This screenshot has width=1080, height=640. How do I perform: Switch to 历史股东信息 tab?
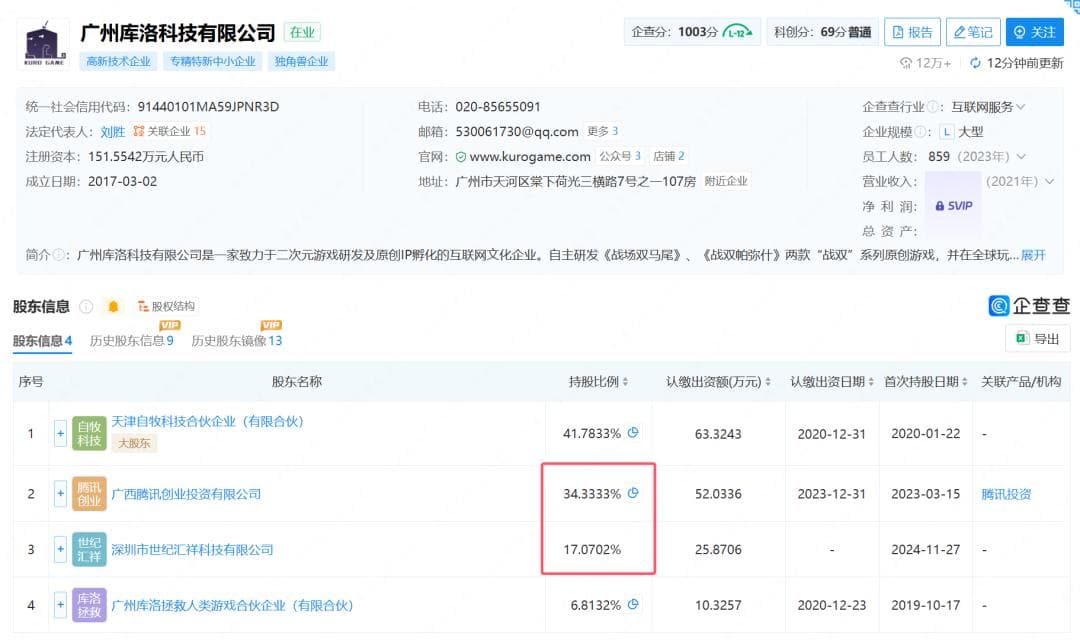tap(131, 341)
